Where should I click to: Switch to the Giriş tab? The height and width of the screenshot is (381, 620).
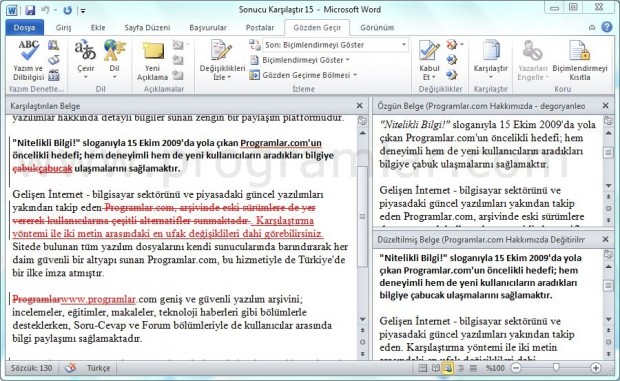63,28
